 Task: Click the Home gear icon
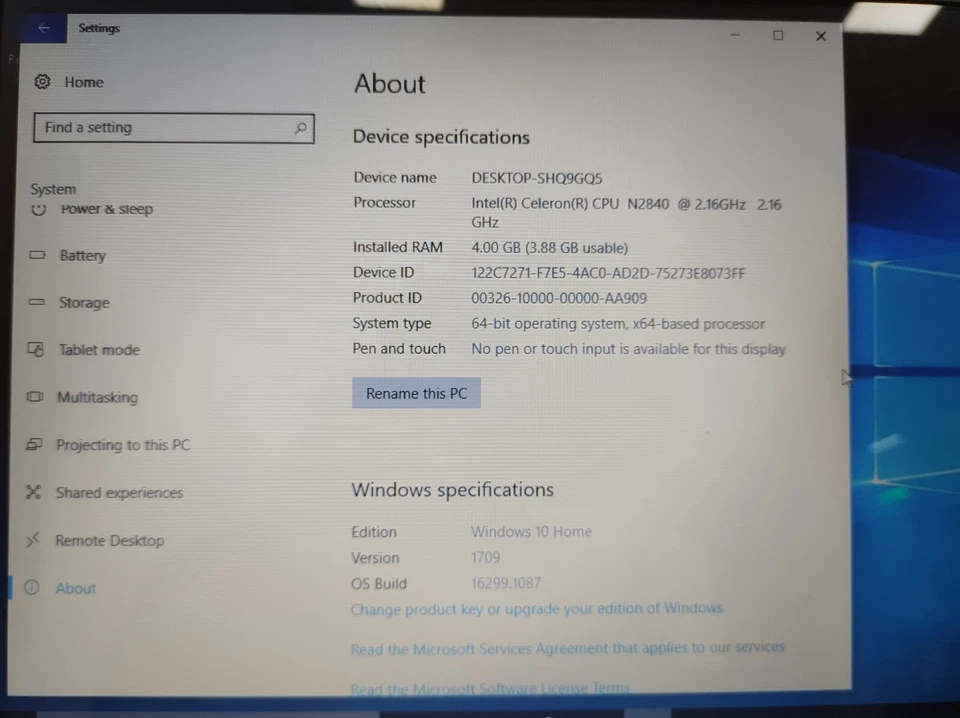point(41,81)
